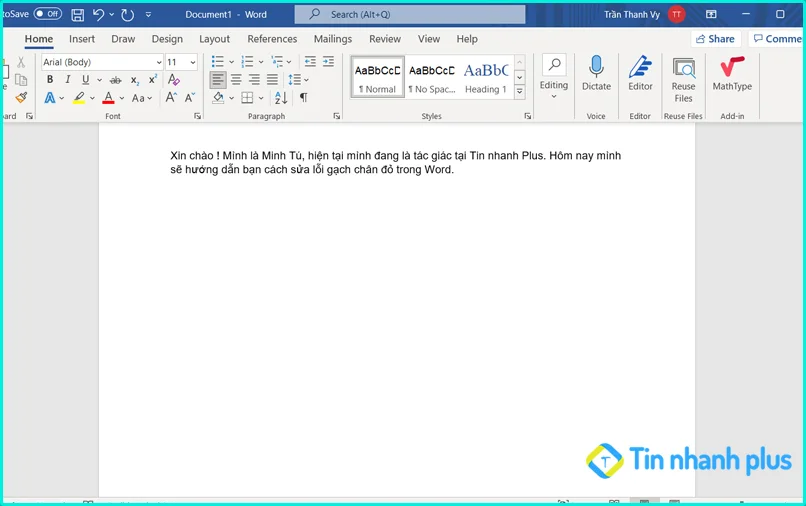Image resolution: width=806 pixels, height=506 pixels.
Task: Open the References tab
Action: [272, 39]
